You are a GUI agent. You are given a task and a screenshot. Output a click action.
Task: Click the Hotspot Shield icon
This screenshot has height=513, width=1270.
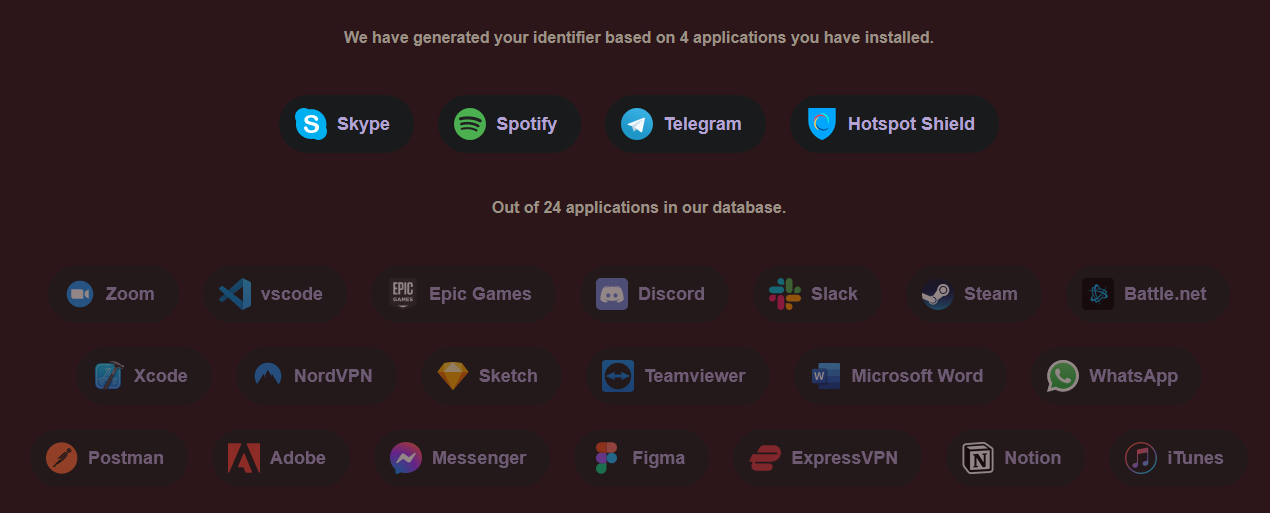pos(822,124)
